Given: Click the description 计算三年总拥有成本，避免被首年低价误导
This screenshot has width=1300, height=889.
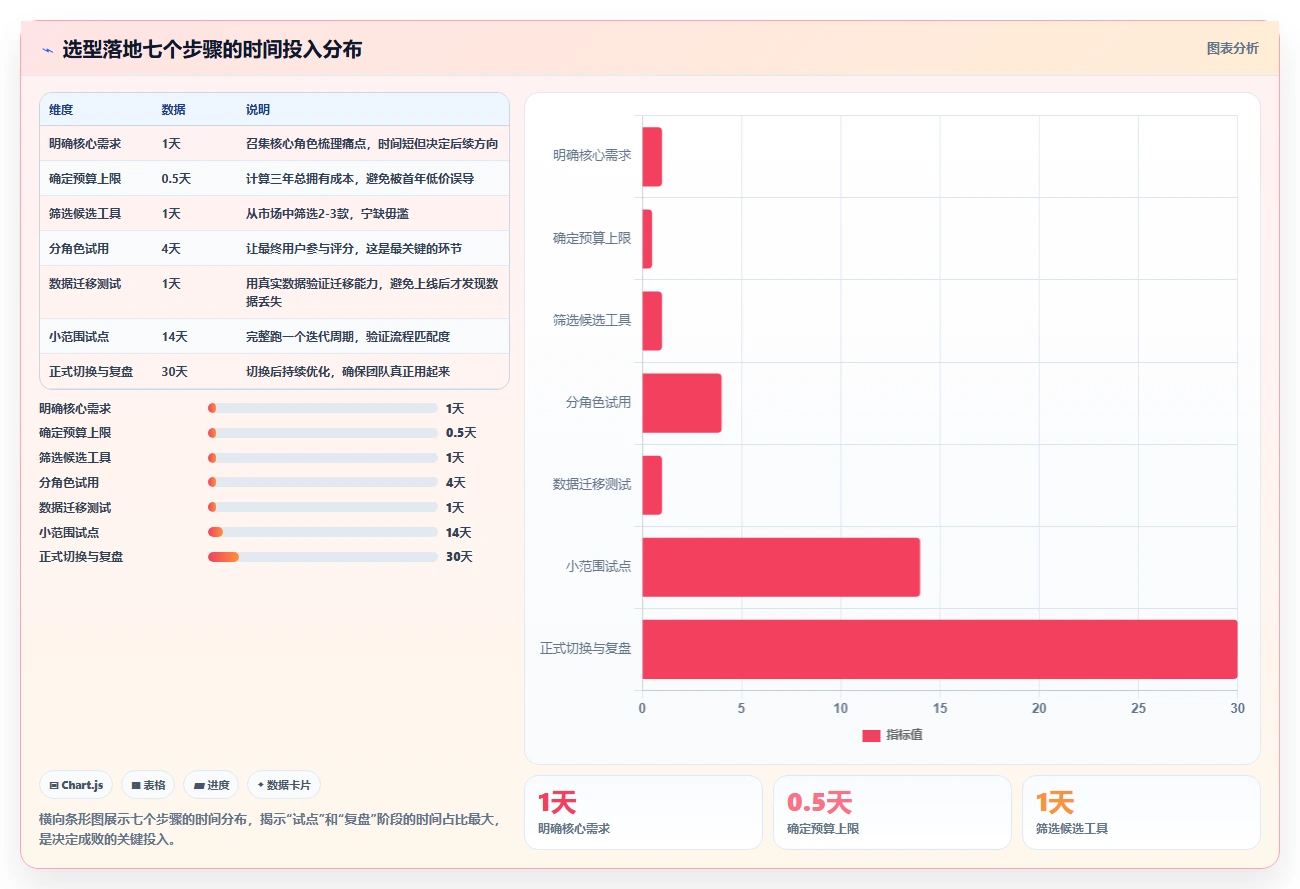Looking at the screenshot, I should (x=360, y=179).
